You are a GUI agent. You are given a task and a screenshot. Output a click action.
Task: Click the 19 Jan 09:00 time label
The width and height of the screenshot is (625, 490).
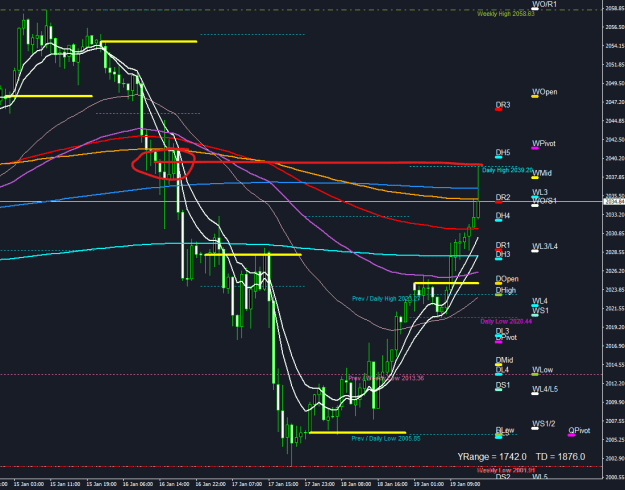coord(465,484)
